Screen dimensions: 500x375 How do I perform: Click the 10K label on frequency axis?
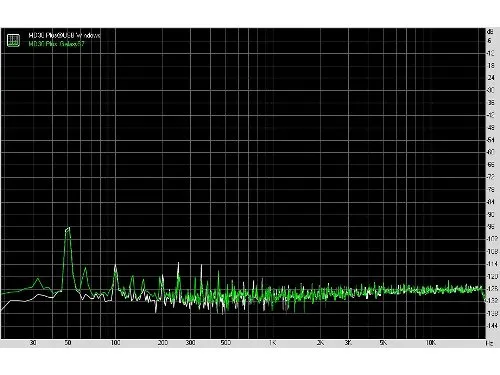[x=431, y=343]
